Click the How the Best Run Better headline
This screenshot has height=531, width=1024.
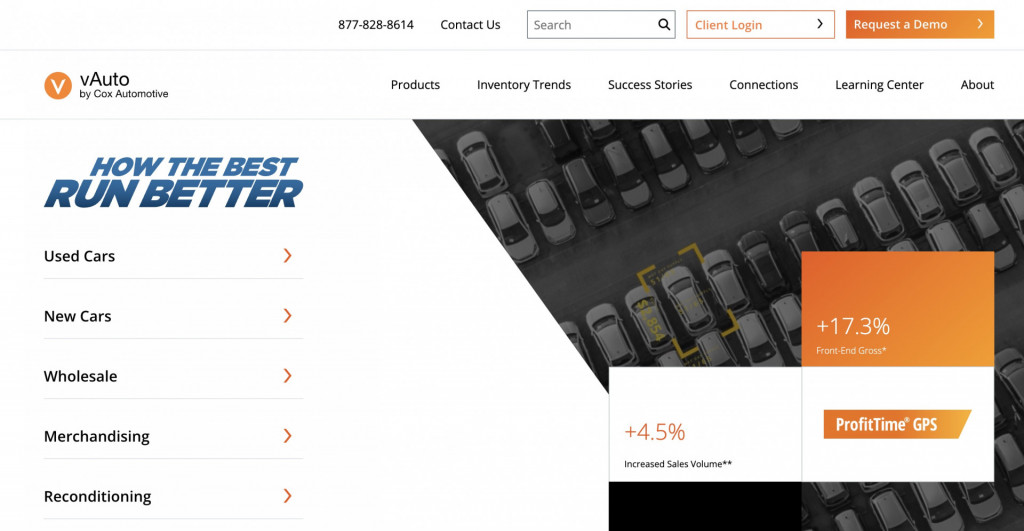[x=173, y=183]
